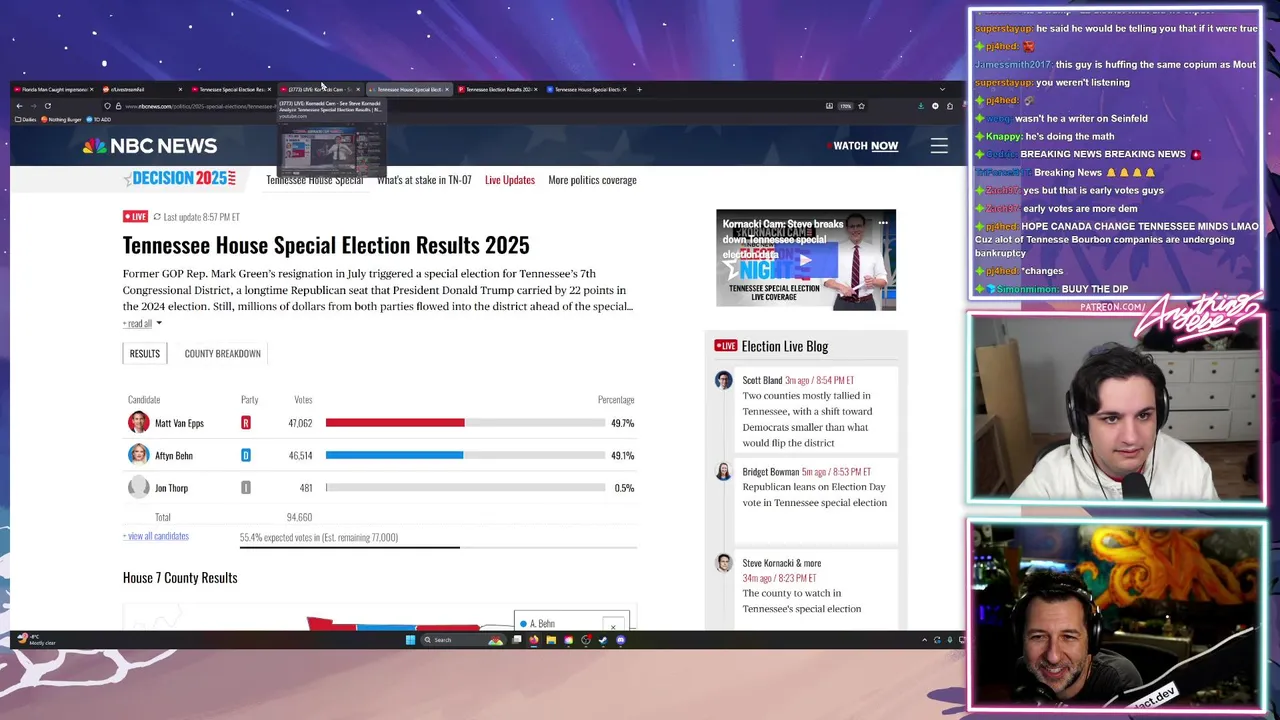Click Bridget Bowman author avatar
Viewport: 1280px width, 720px height.
(723, 472)
